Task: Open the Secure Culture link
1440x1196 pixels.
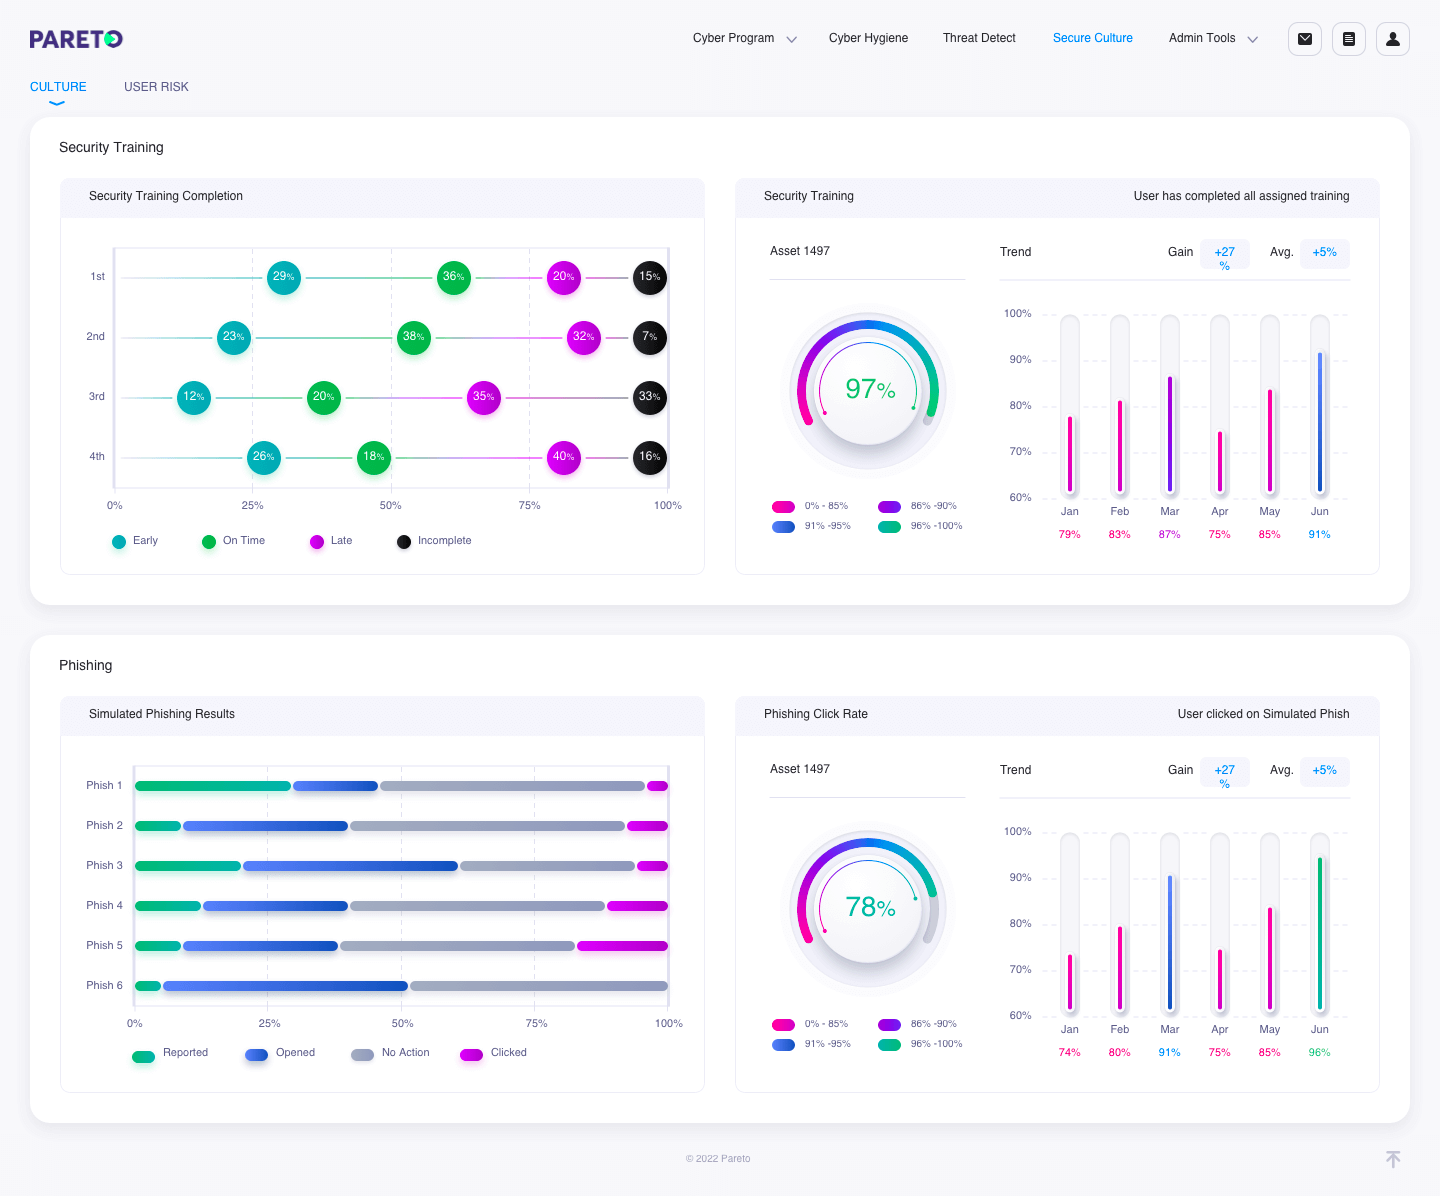Action: pyautogui.click(x=1093, y=38)
